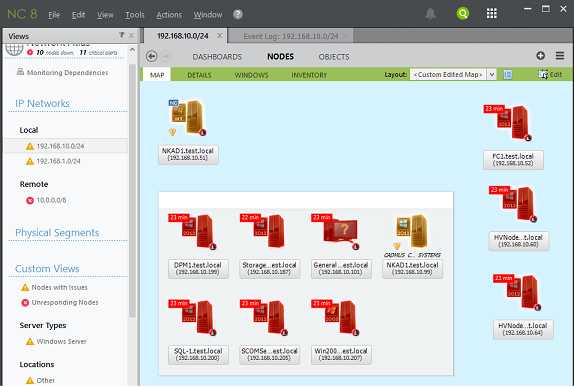Open the OBJECTS section

pos(334,57)
